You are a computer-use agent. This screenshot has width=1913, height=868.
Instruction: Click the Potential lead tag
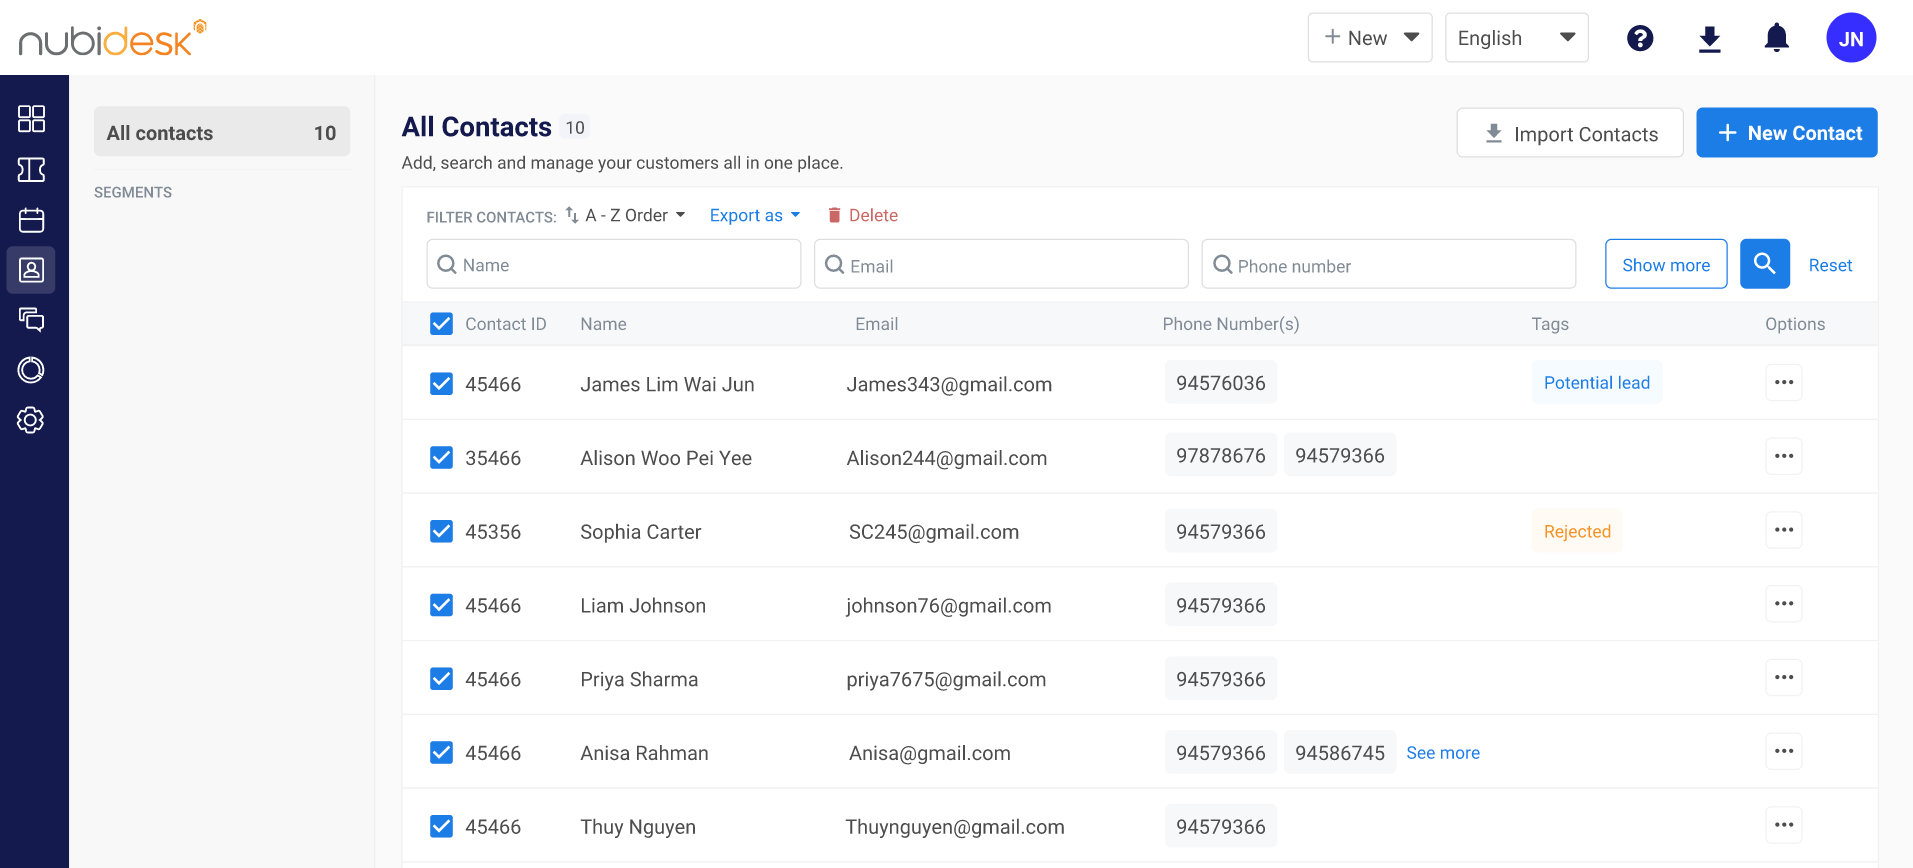[x=1597, y=383]
